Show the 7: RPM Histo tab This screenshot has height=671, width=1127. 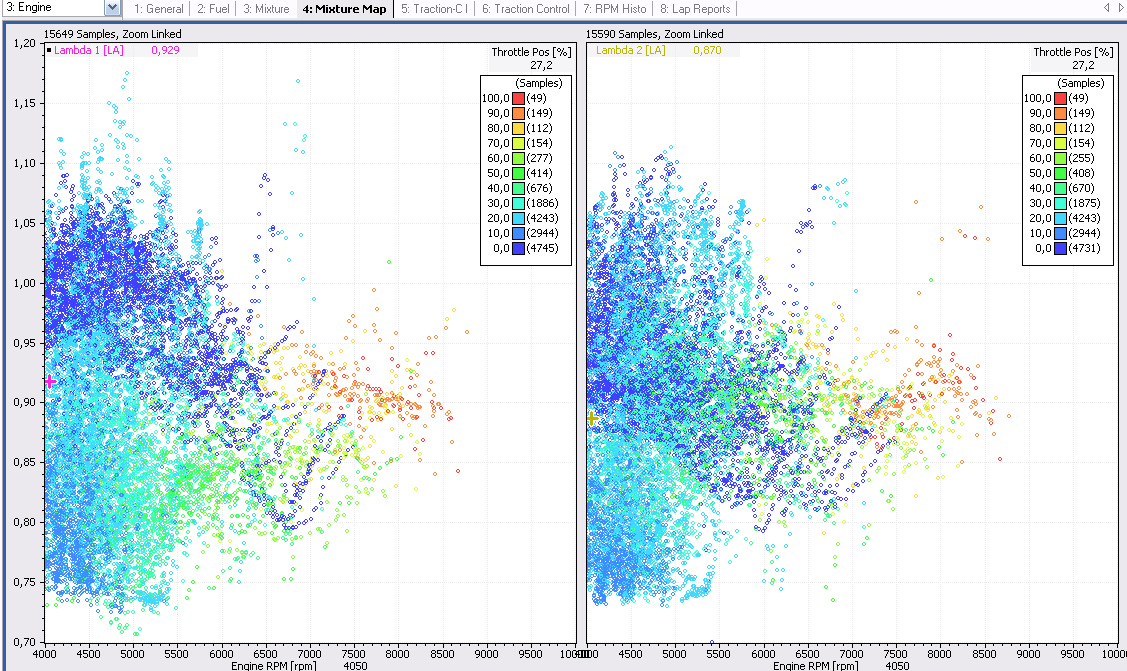tap(614, 9)
